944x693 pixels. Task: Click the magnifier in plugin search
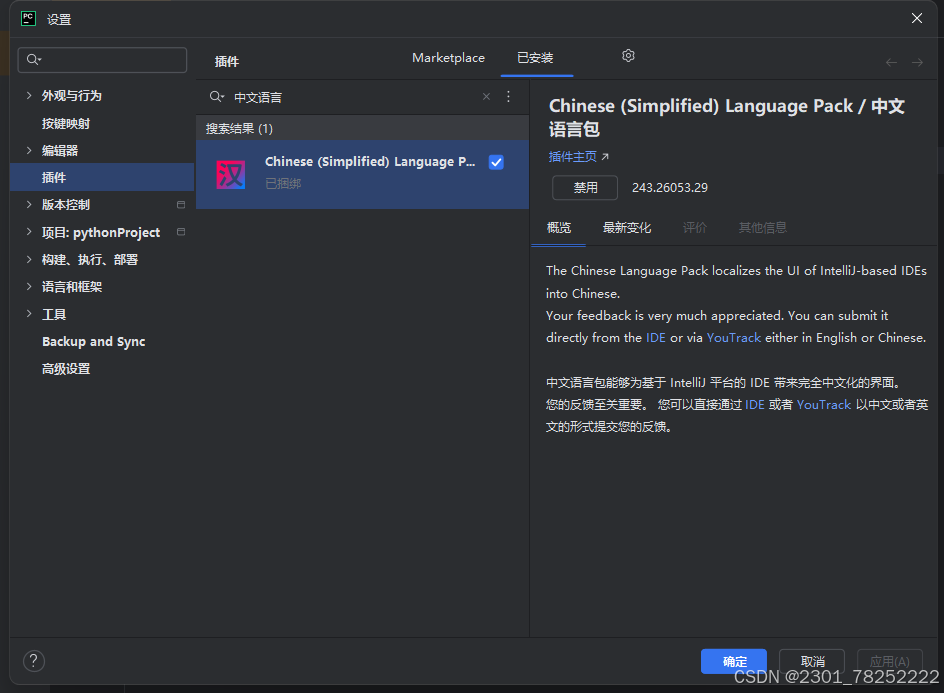coord(216,96)
